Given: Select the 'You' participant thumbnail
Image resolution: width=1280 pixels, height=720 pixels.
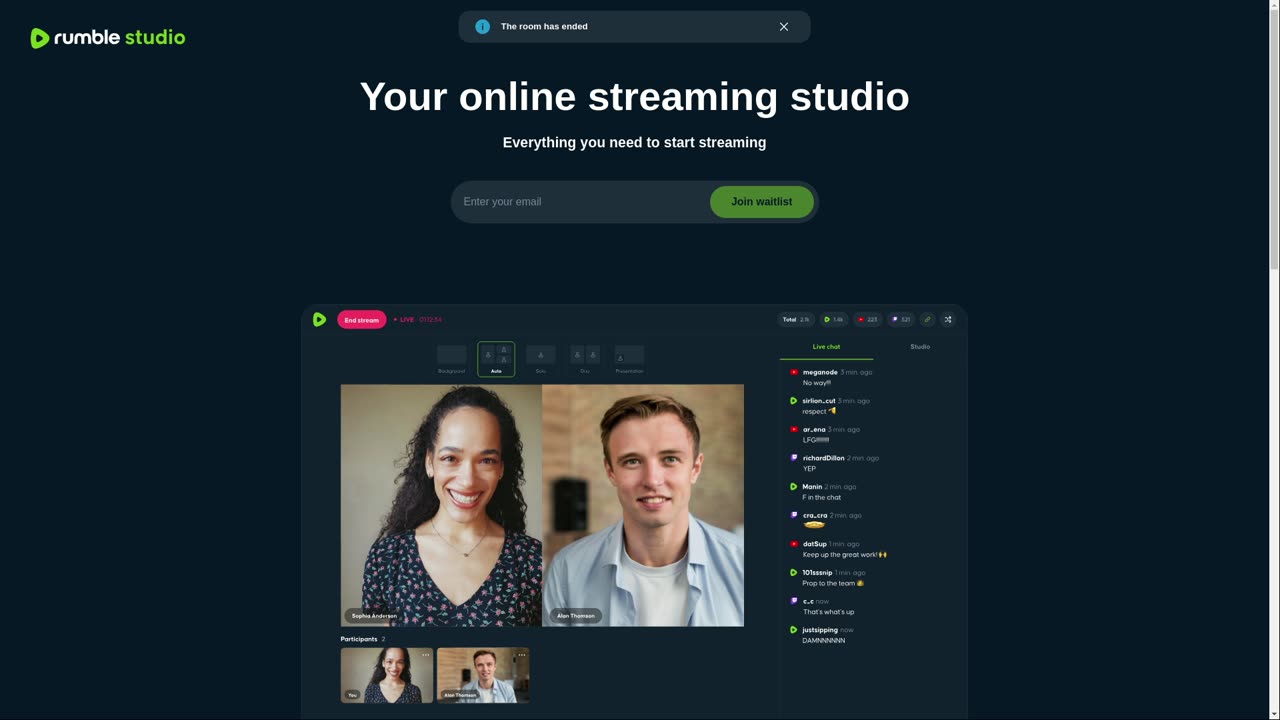Looking at the screenshot, I should (x=387, y=675).
